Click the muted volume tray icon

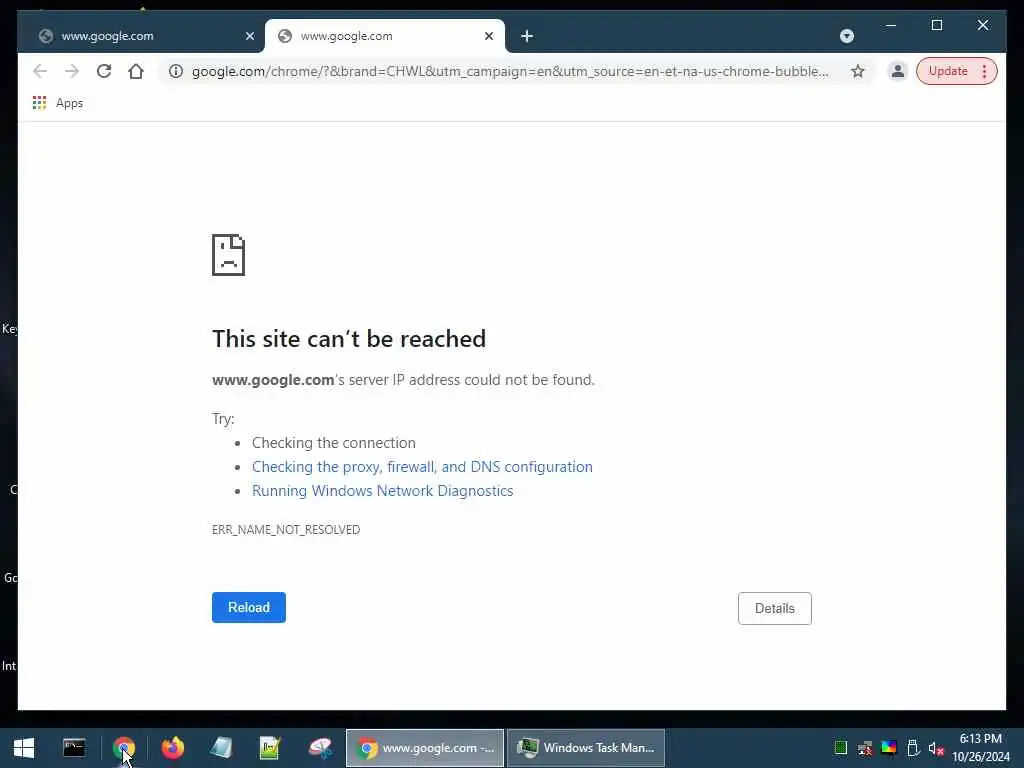coord(936,748)
